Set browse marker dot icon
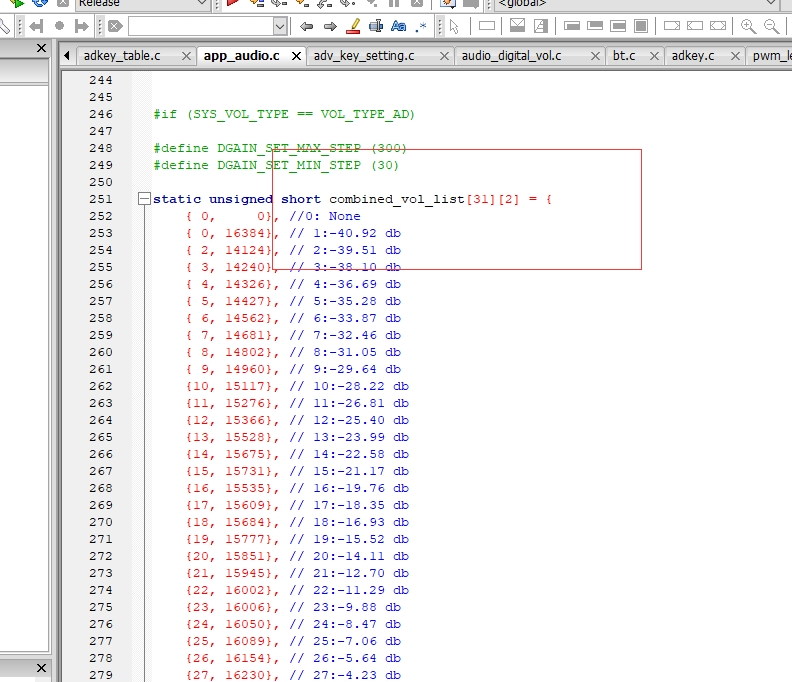Image resolution: width=792 pixels, height=682 pixels. 60,26
